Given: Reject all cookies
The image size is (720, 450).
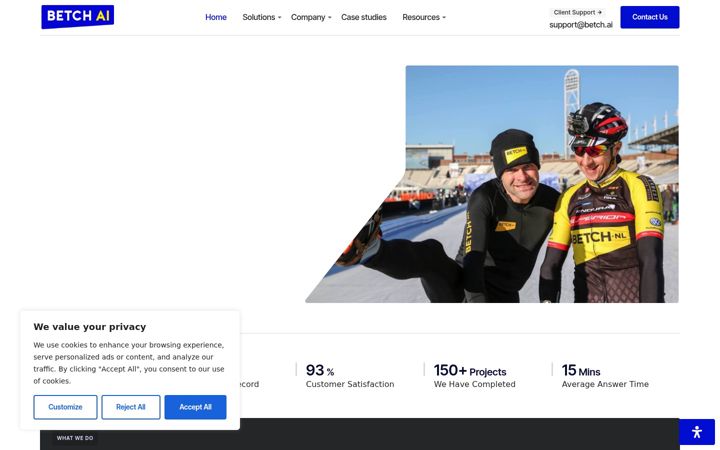Looking at the screenshot, I should point(131,407).
